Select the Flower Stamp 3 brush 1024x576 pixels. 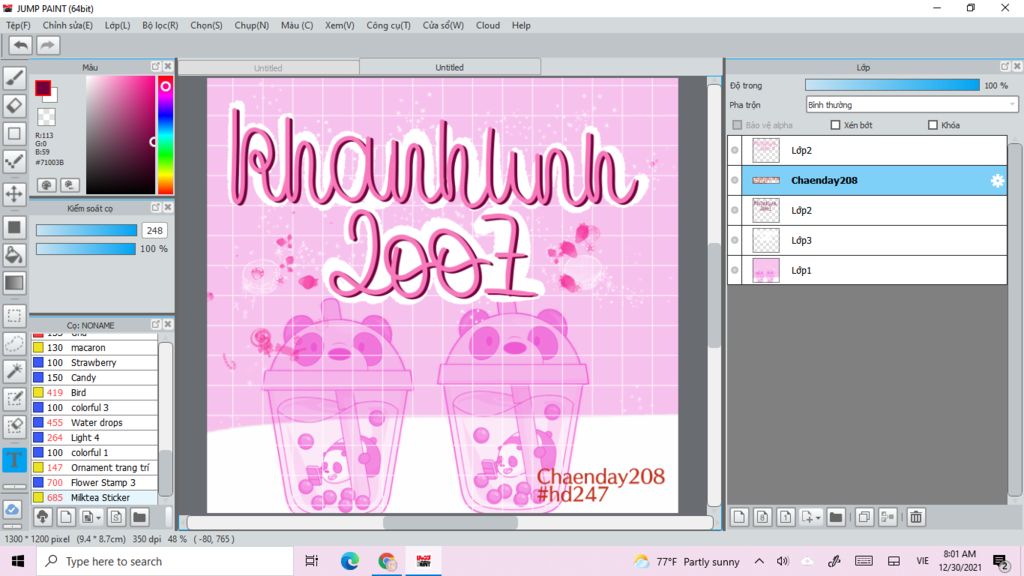click(x=95, y=483)
